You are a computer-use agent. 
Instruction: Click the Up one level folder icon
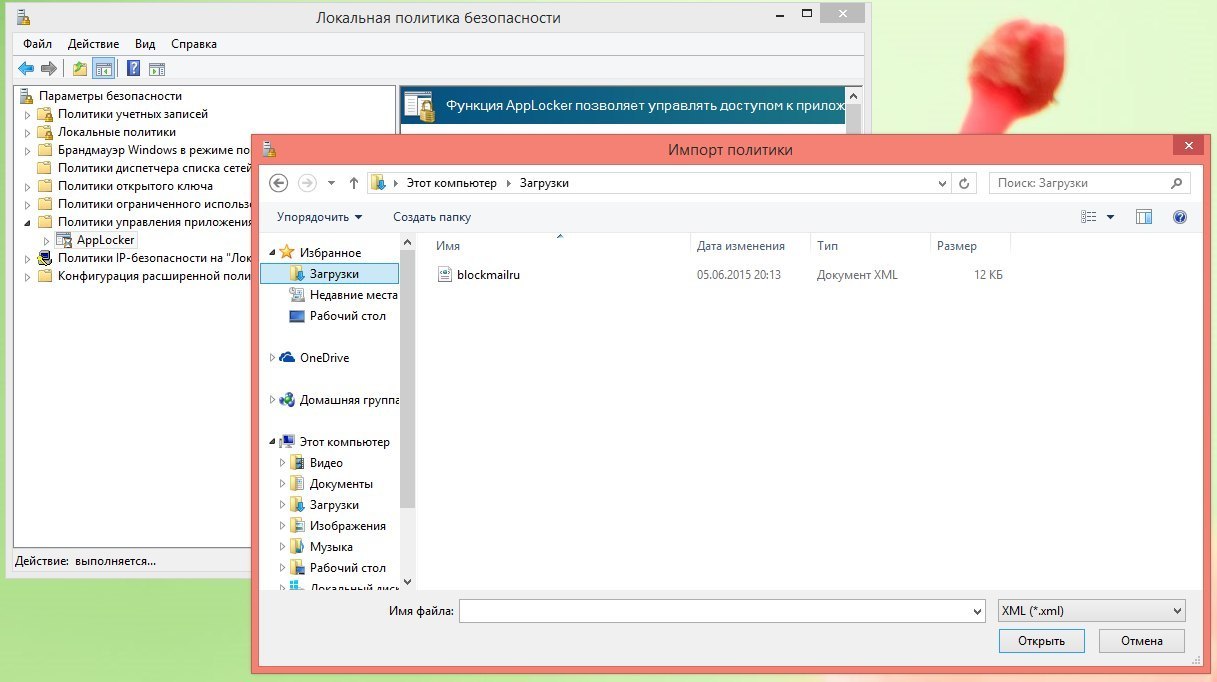tap(80, 69)
